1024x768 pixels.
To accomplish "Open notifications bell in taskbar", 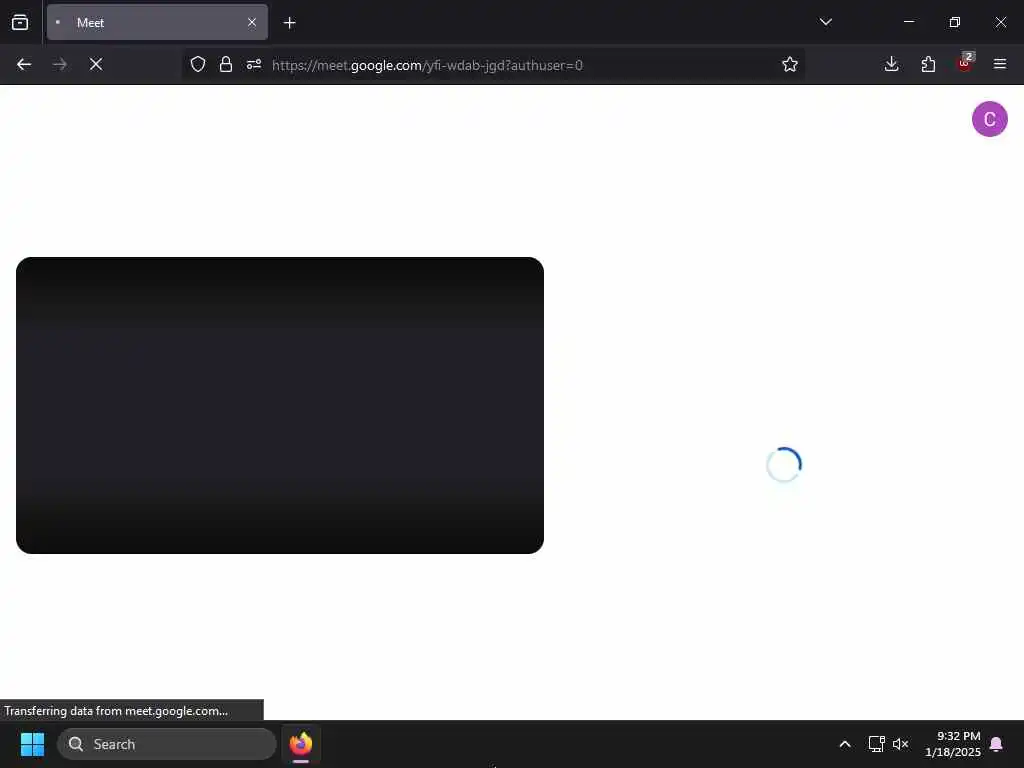I will [996, 744].
